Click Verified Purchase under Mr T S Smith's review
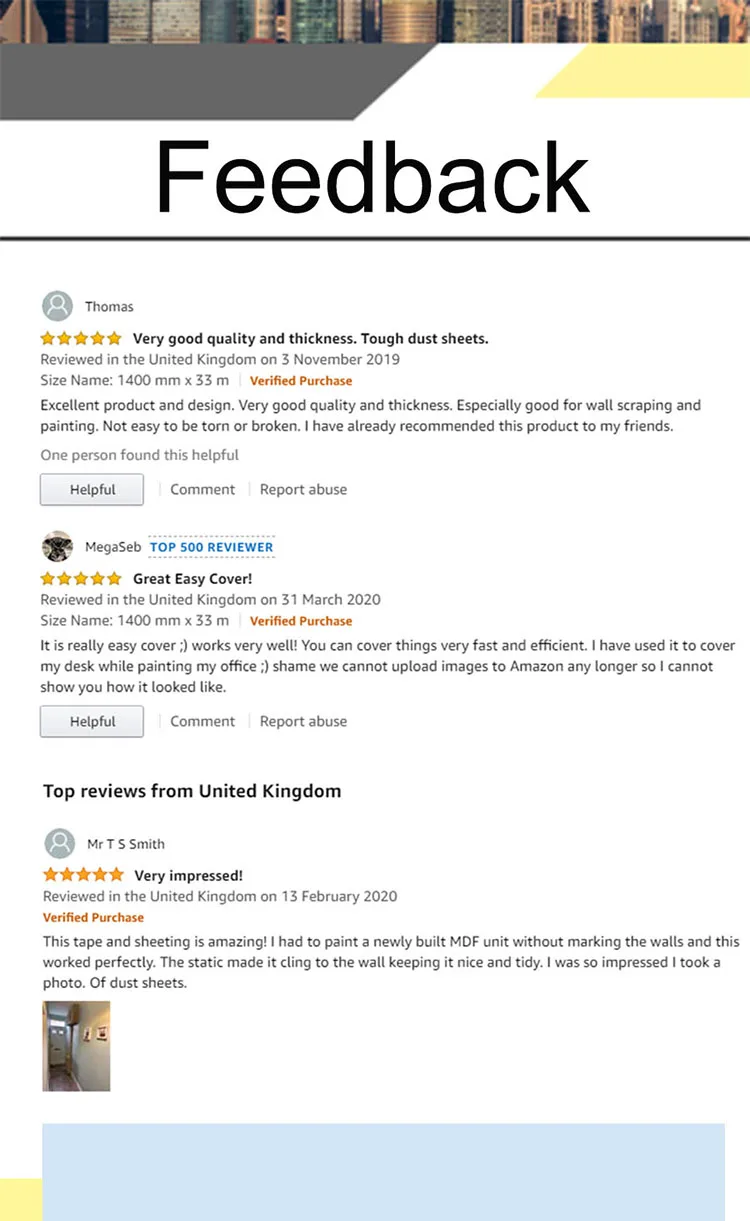Image resolution: width=750 pixels, height=1221 pixels. click(x=93, y=918)
